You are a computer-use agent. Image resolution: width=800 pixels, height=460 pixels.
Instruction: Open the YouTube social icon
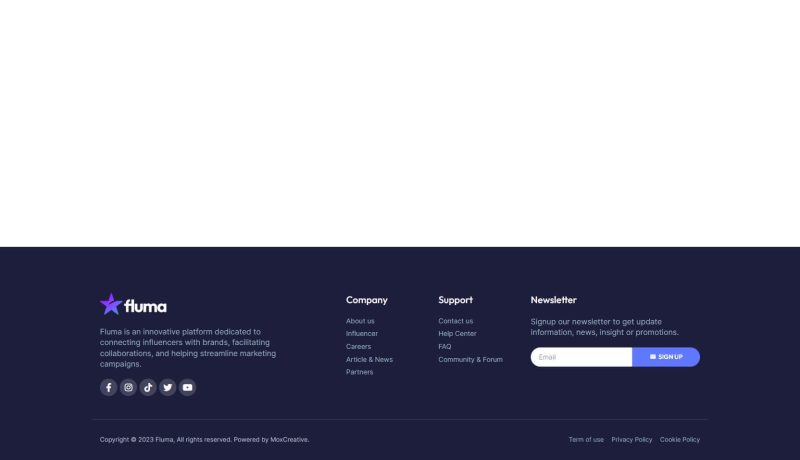coord(187,387)
